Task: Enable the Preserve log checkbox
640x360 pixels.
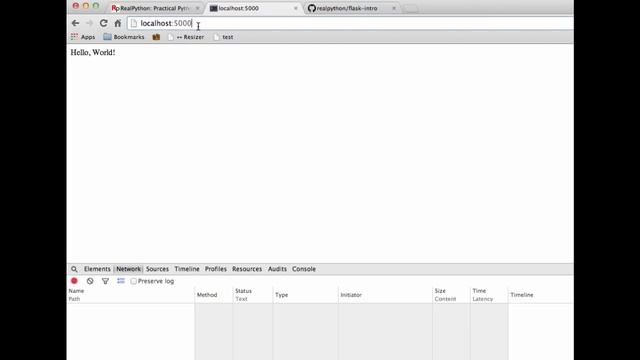Action: tap(133, 281)
